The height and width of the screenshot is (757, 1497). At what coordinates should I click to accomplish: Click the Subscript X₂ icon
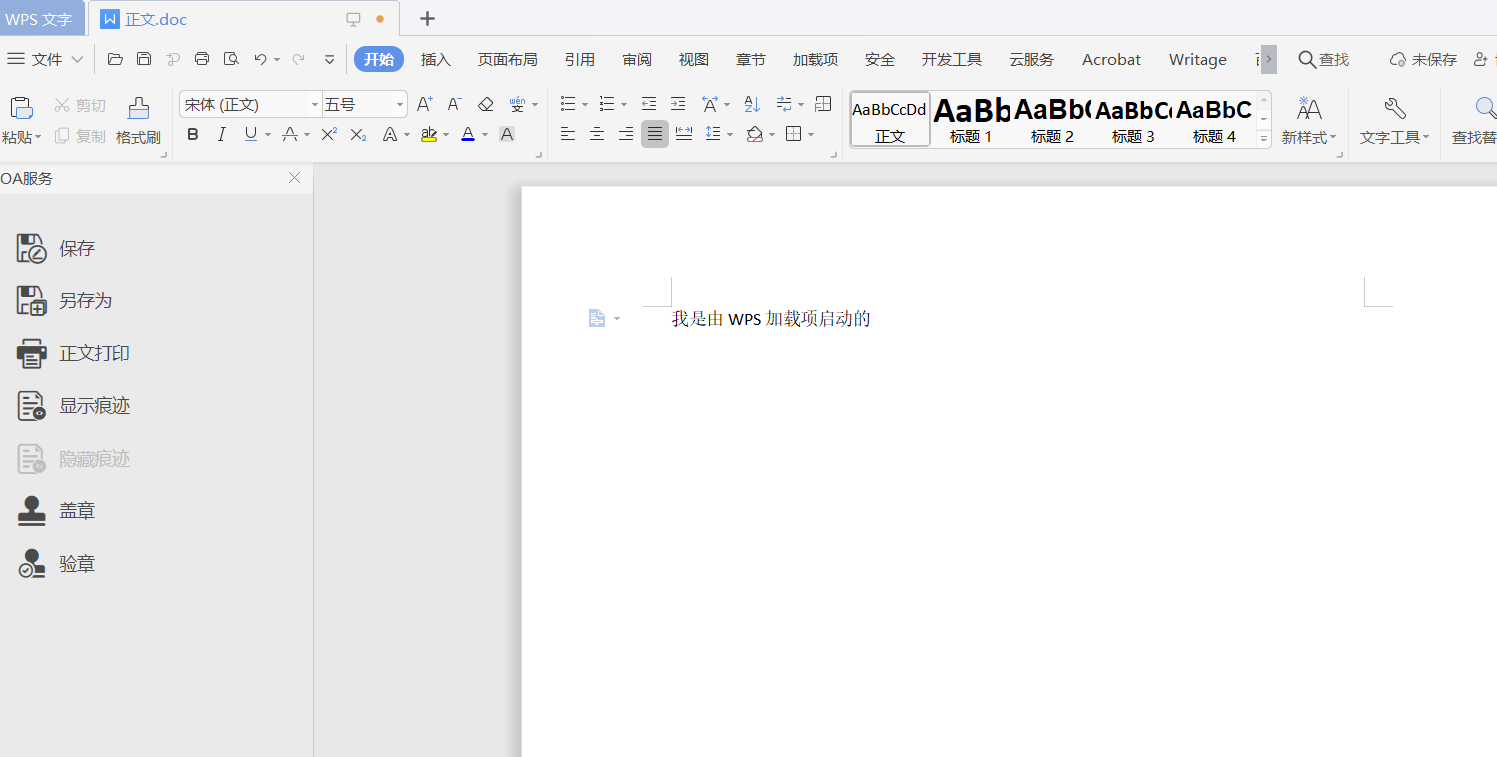tap(358, 134)
